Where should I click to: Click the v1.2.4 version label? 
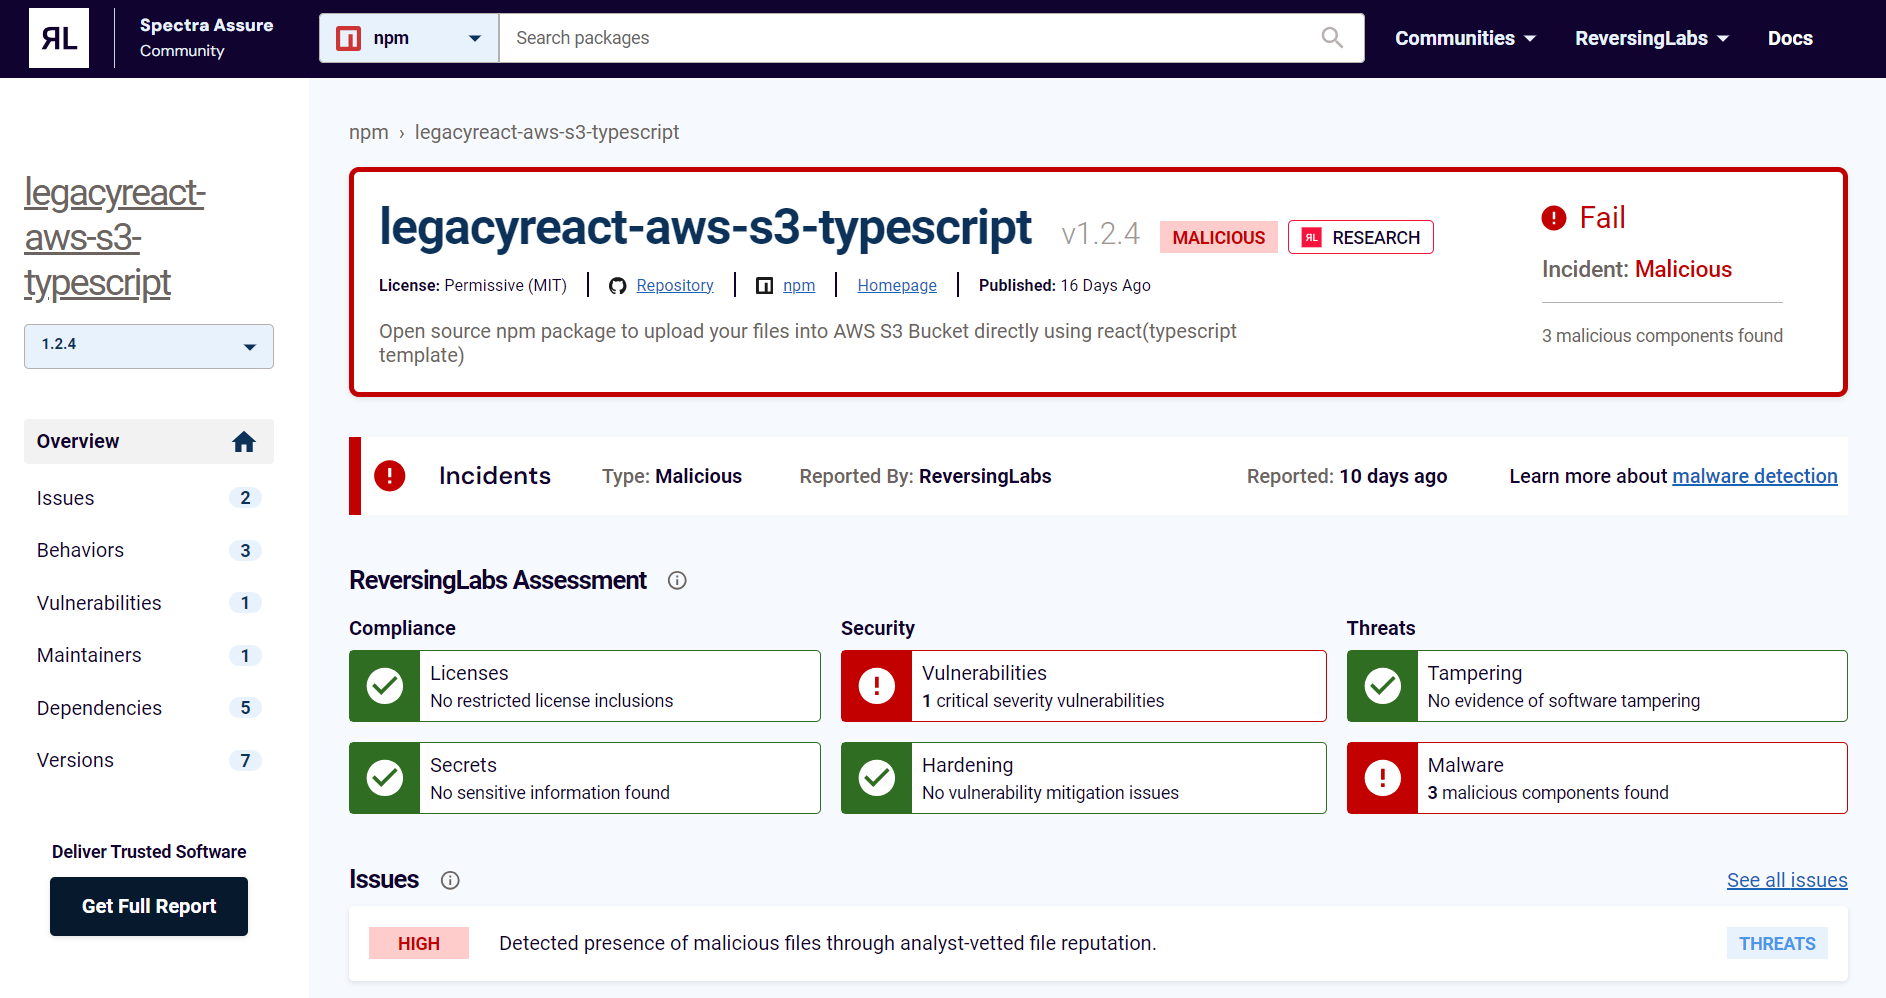click(1100, 234)
